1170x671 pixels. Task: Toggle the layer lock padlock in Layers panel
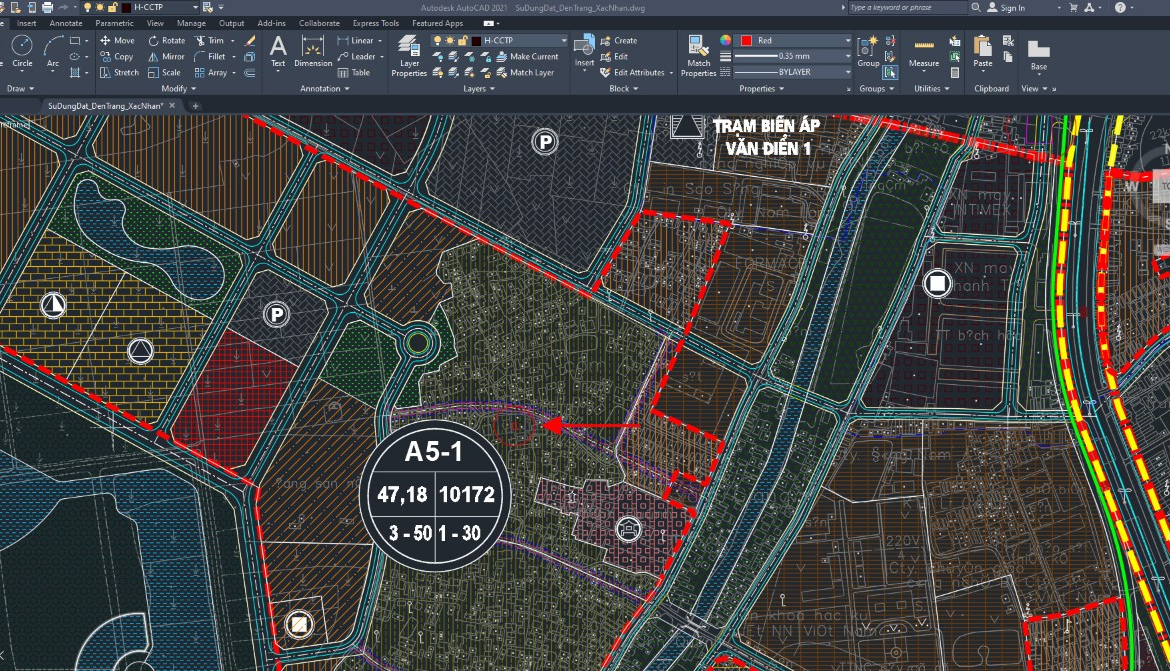(463, 41)
